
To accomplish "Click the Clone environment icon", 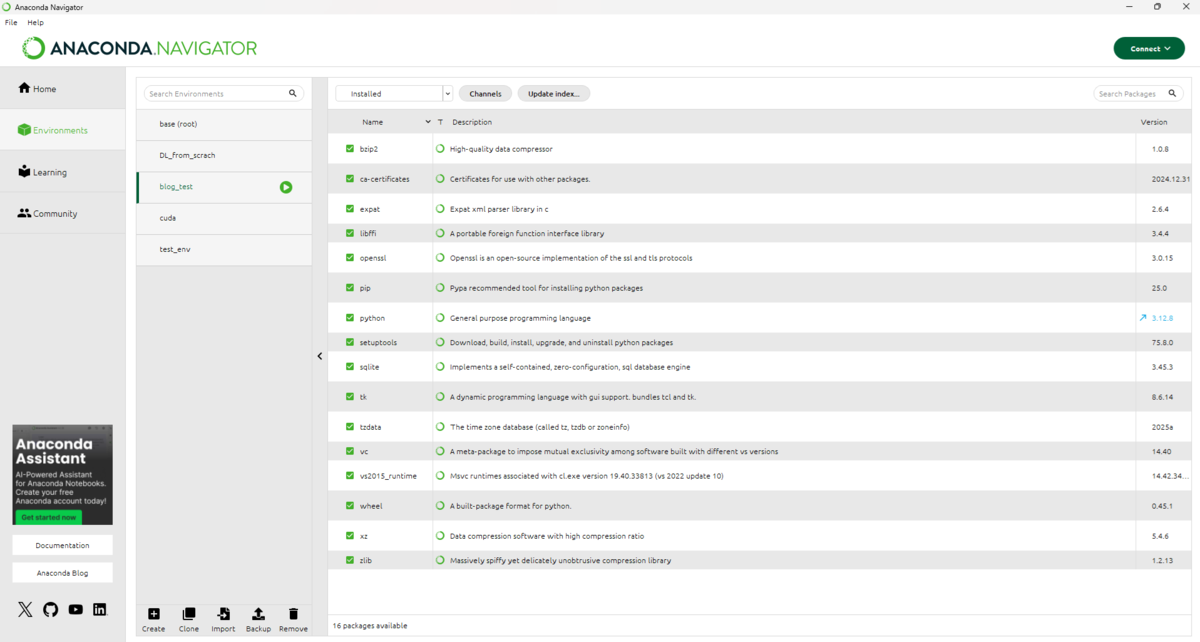I will click(188, 614).
